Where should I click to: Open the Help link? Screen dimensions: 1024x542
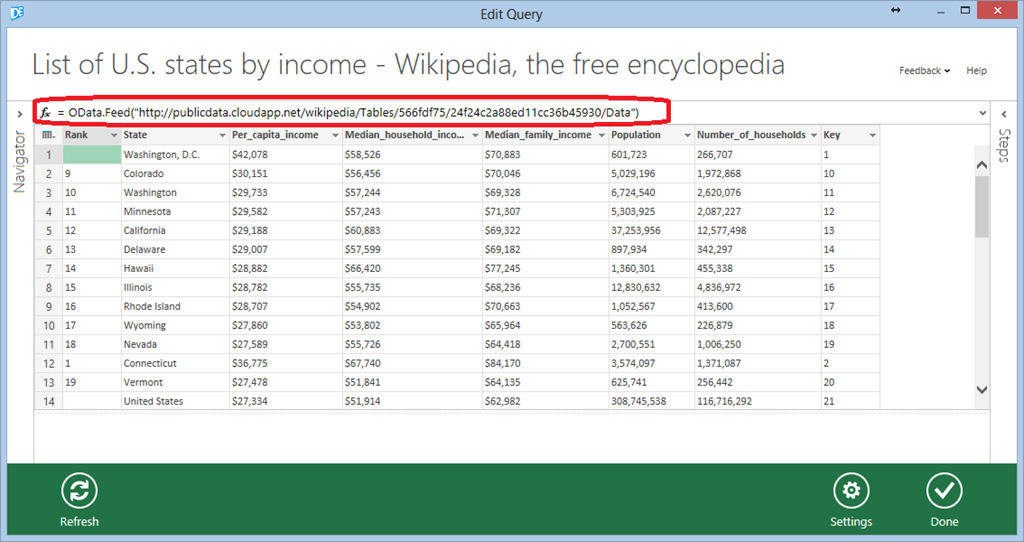click(x=976, y=71)
